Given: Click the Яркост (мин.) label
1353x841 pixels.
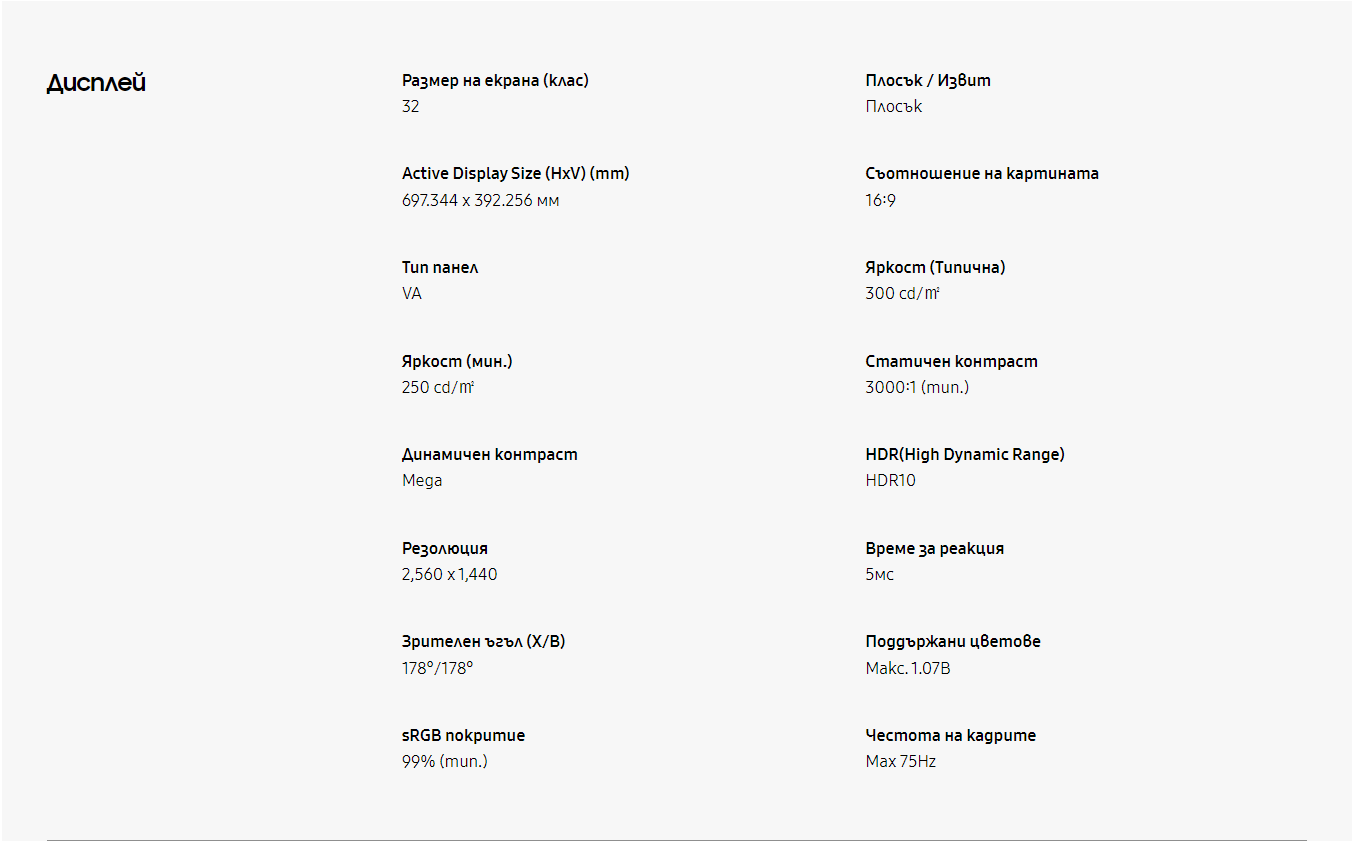Looking at the screenshot, I should coord(457,362).
